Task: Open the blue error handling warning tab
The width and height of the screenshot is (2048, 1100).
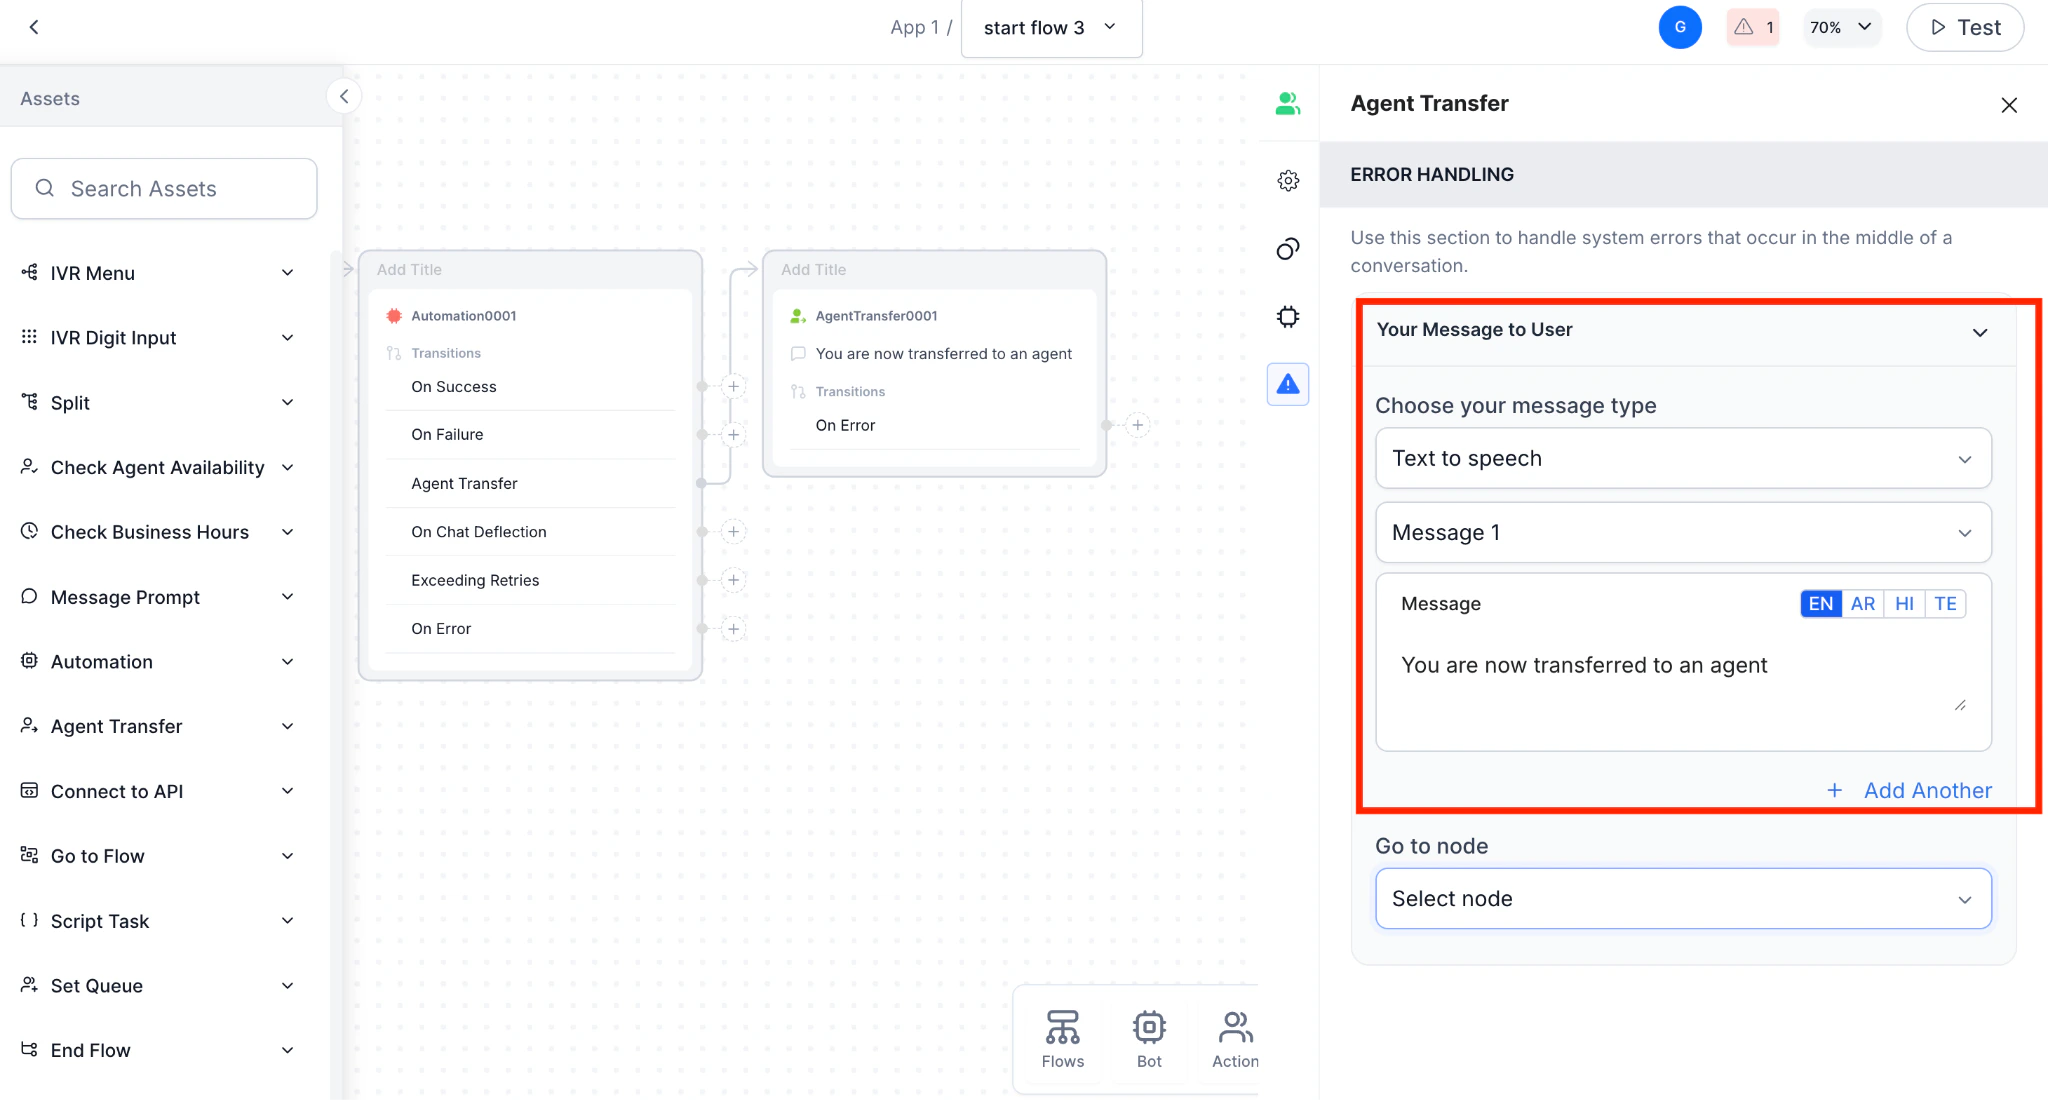Action: point(1288,384)
